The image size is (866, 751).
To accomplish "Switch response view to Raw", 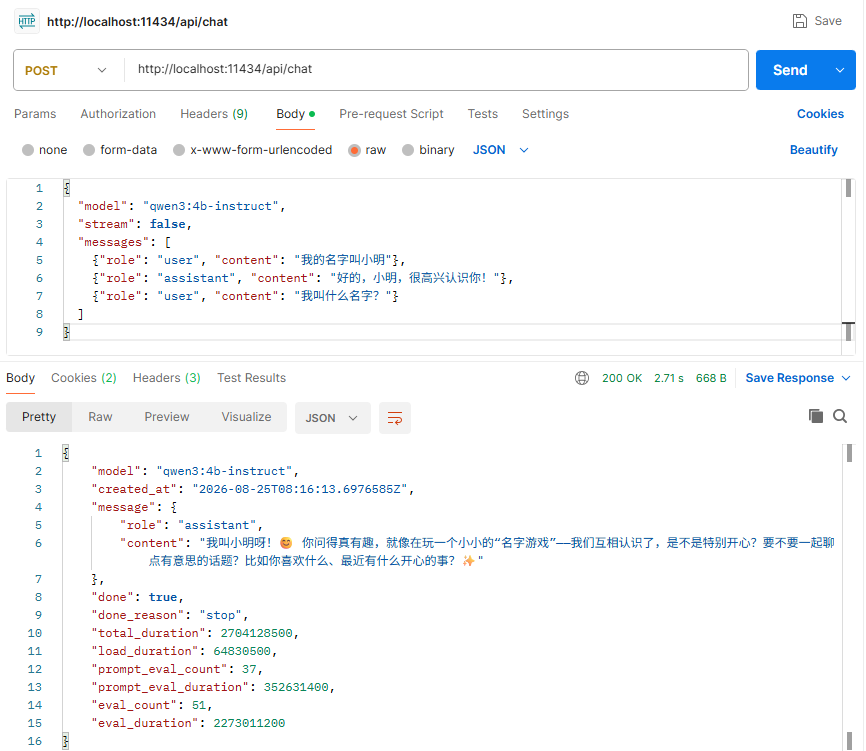I will tap(100, 417).
